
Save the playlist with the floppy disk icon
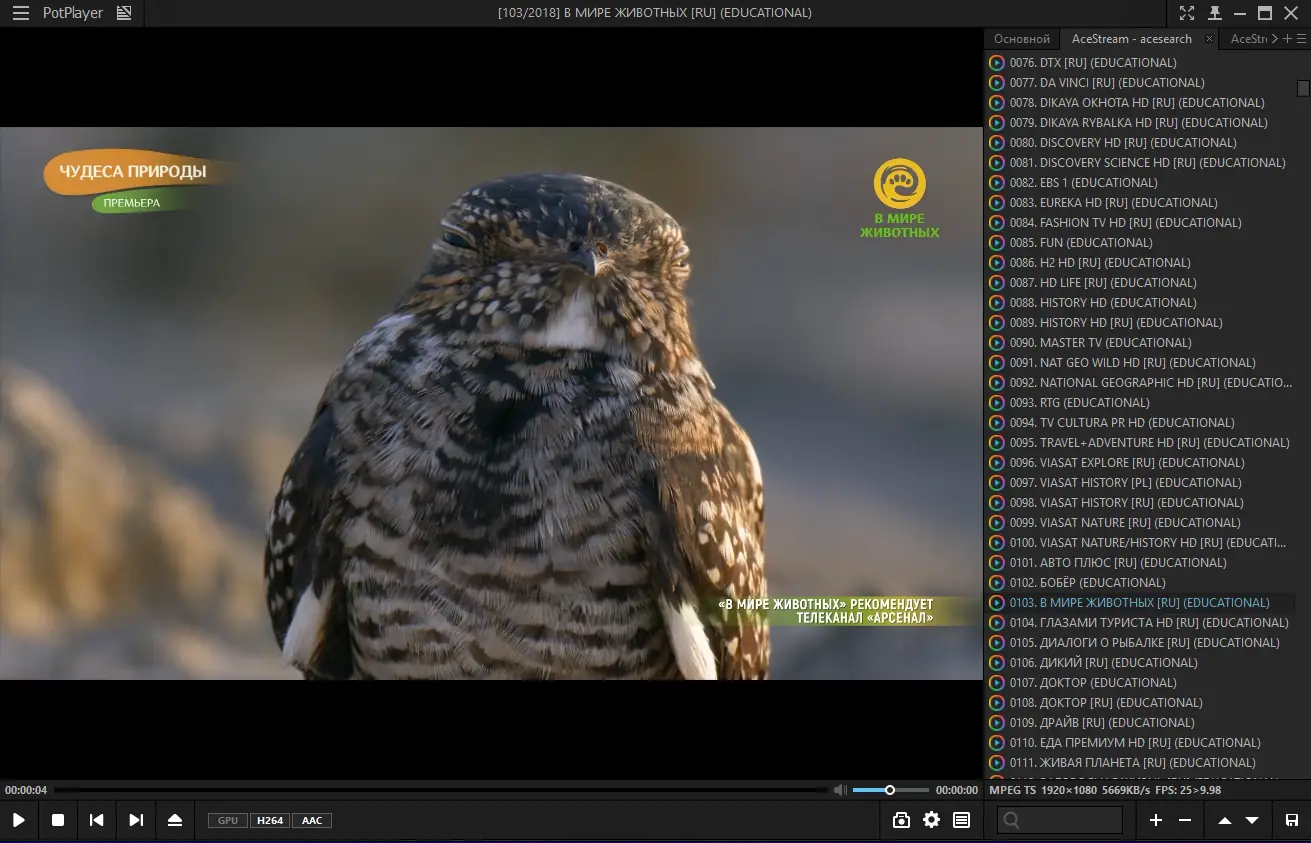(1291, 820)
